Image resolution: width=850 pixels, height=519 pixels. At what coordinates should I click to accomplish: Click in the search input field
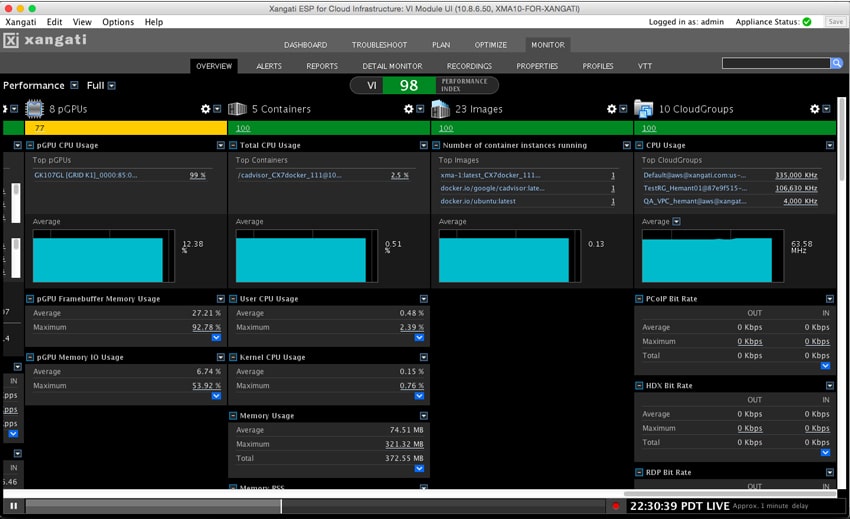(x=776, y=63)
